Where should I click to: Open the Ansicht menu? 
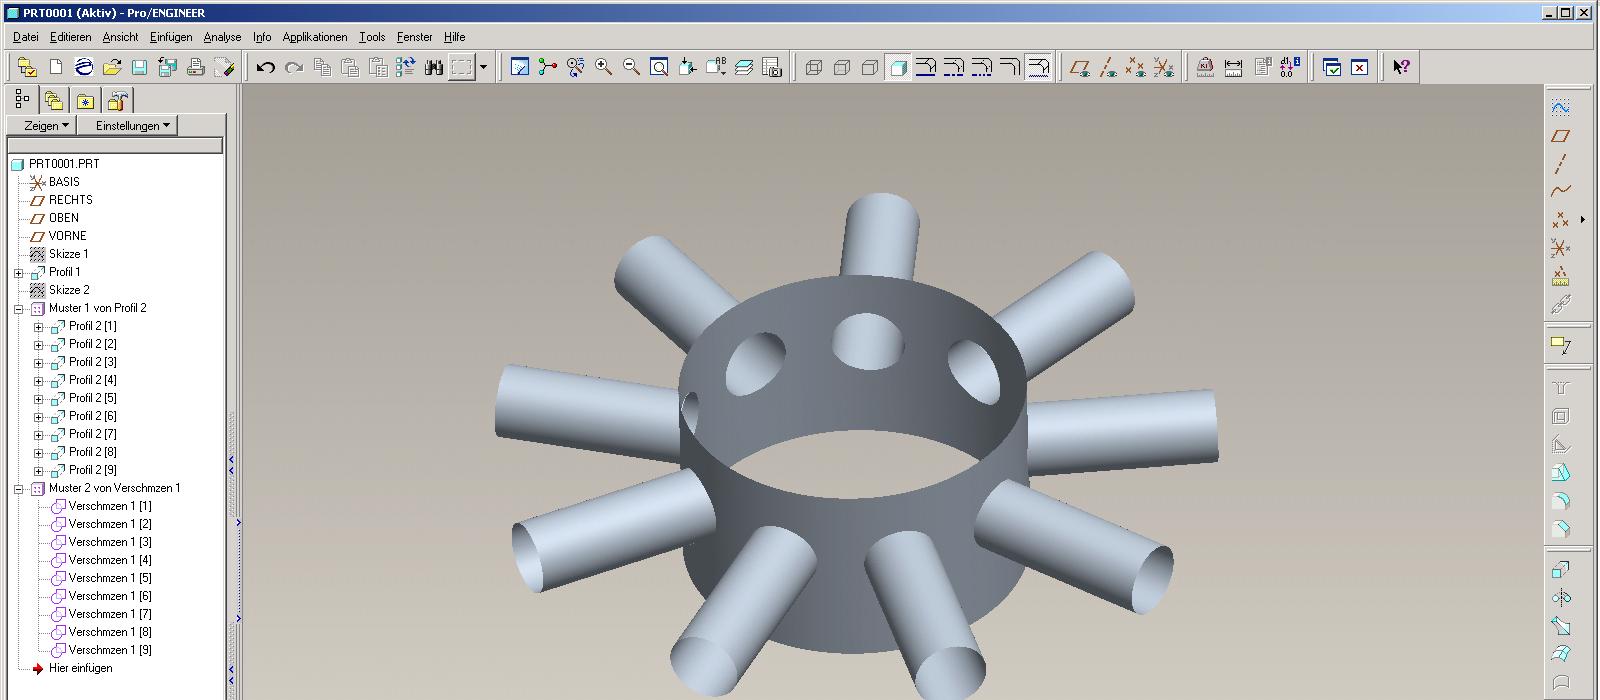[x=120, y=37]
